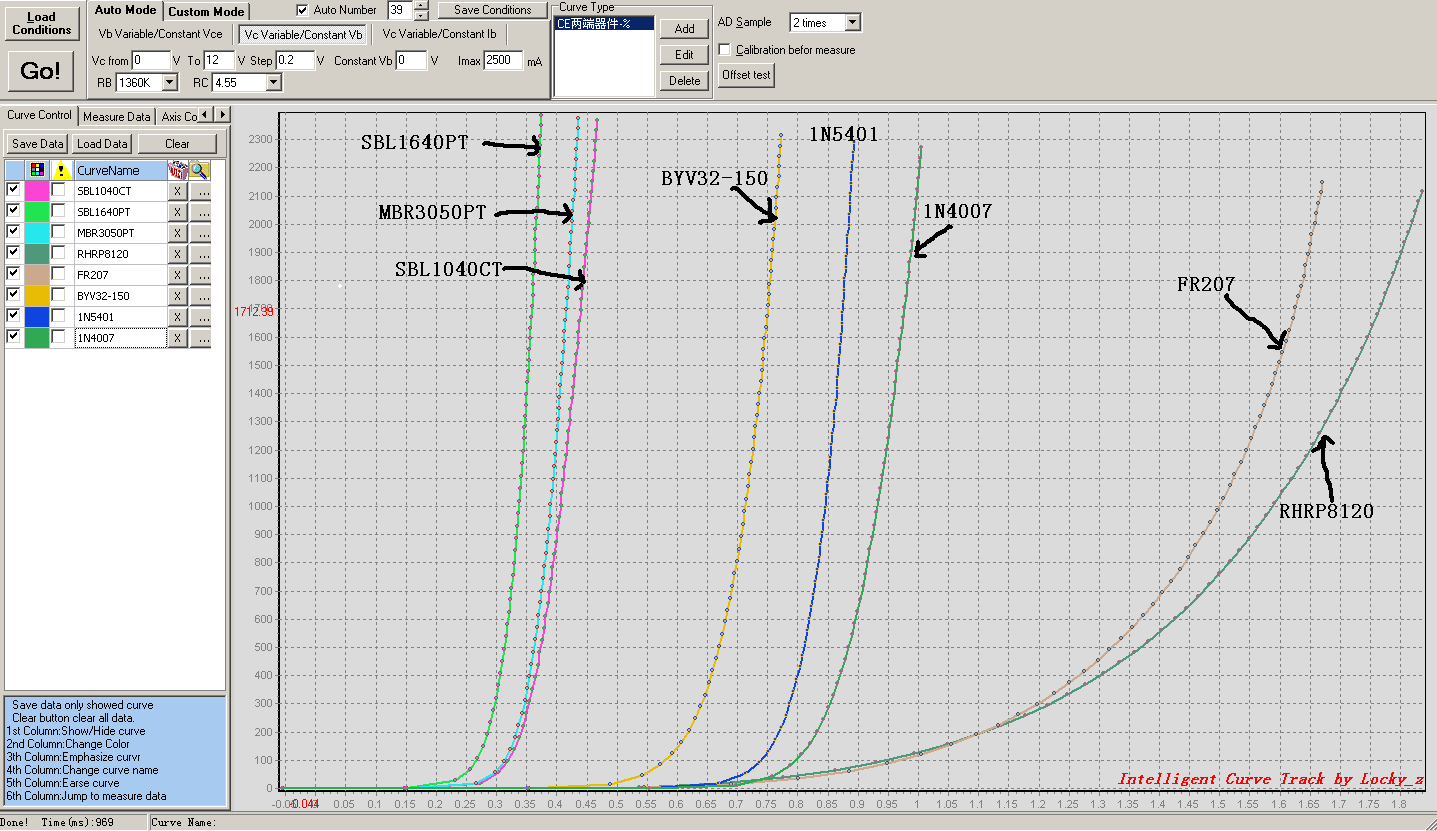Jump to MBR3050PT measure data via ellipsis
Screen dimensions: 1437x831
click(200, 233)
